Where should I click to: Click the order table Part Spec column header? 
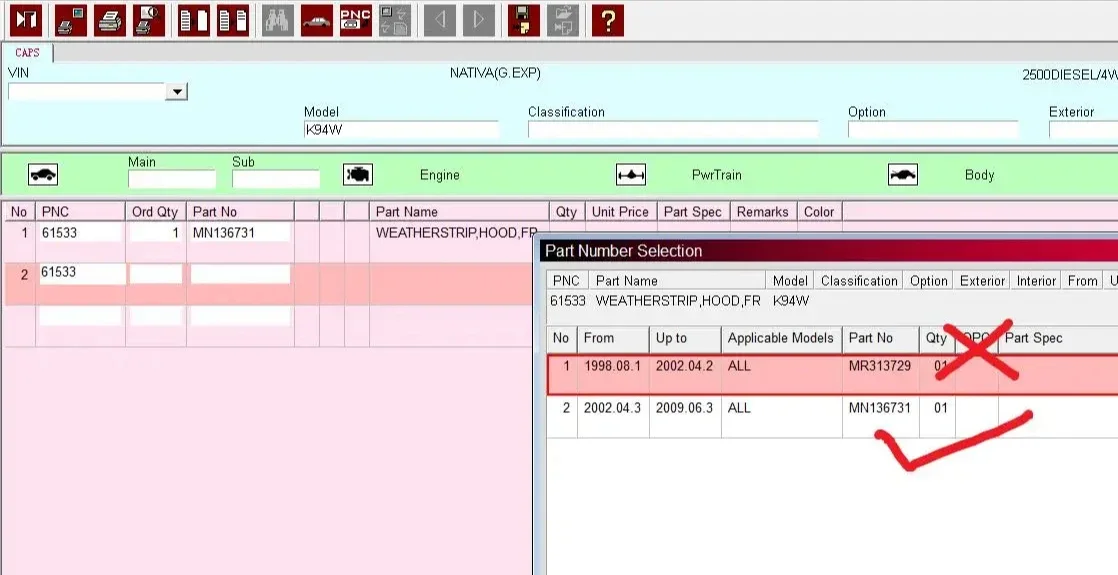pos(693,212)
